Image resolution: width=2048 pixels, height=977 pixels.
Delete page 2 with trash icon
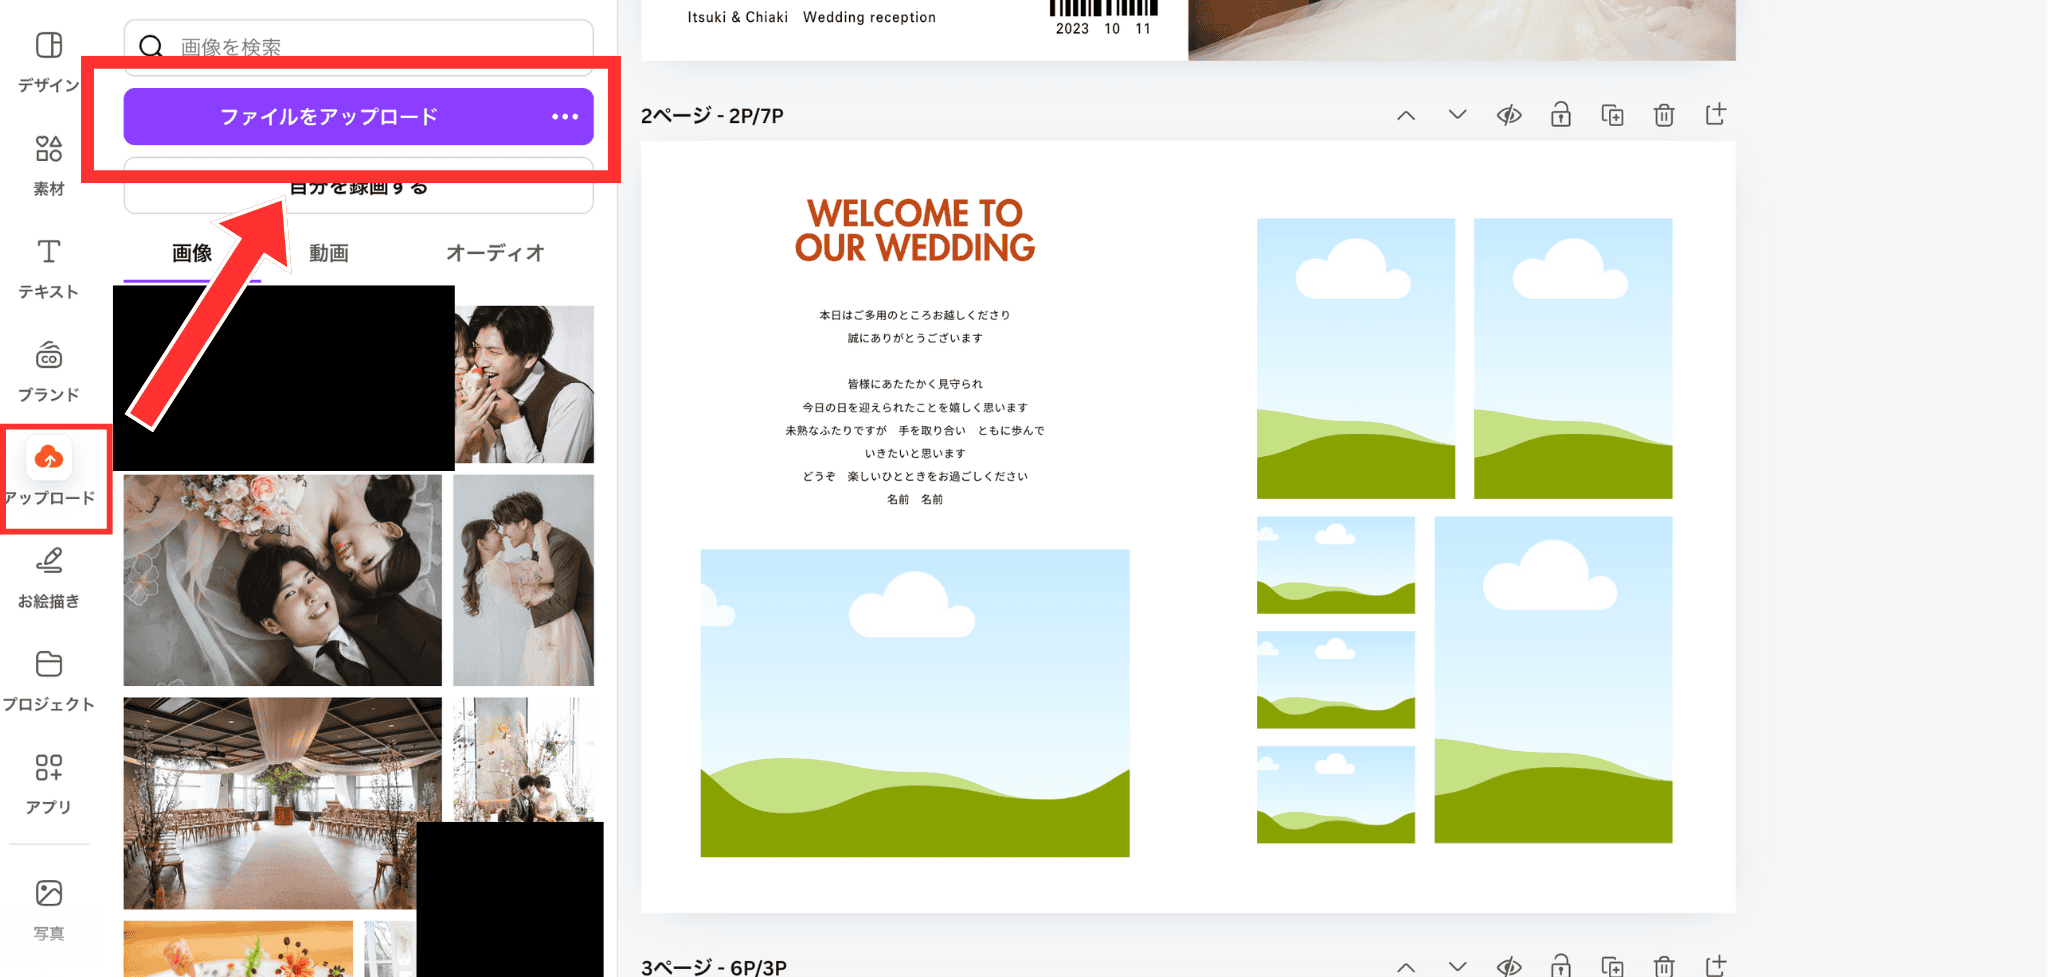(x=1664, y=115)
